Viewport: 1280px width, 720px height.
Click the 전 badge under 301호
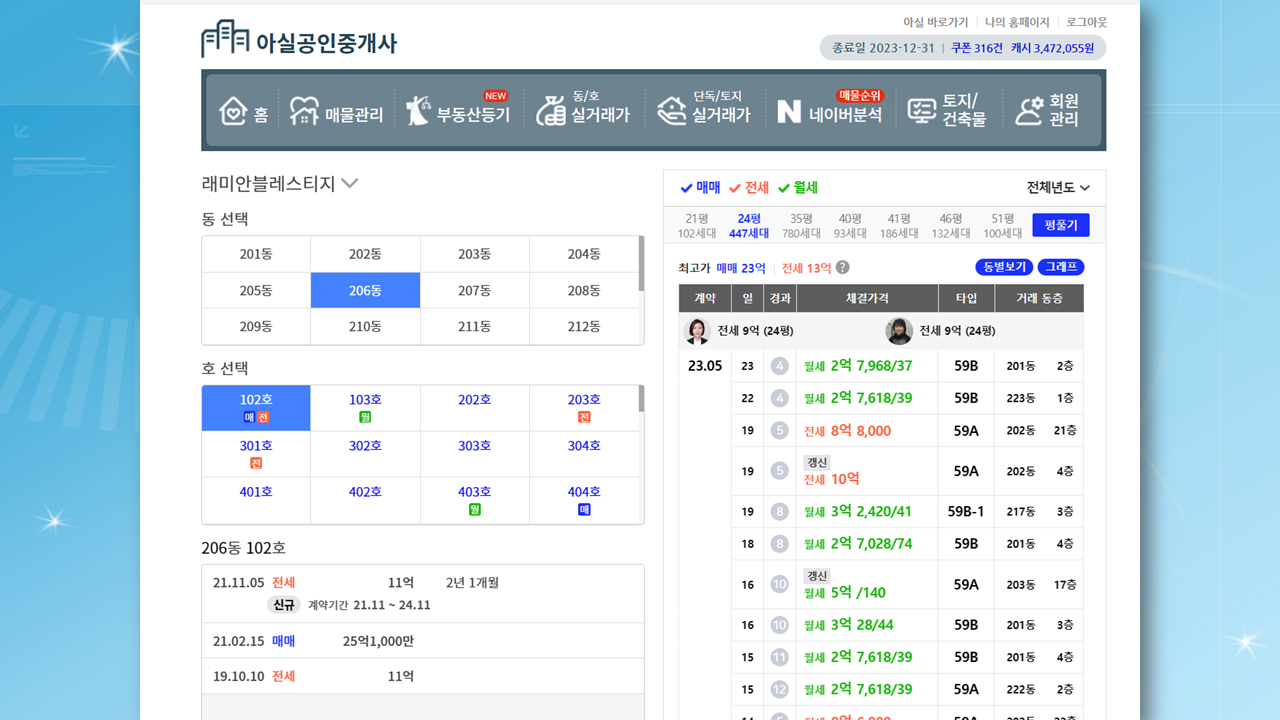[256, 463]
